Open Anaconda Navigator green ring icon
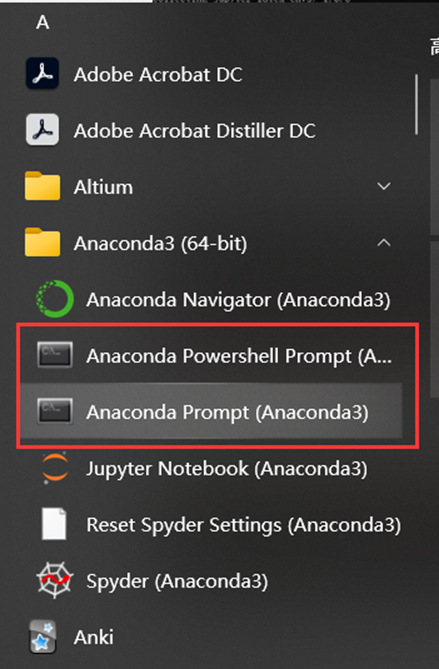 [x=55, y=299]
